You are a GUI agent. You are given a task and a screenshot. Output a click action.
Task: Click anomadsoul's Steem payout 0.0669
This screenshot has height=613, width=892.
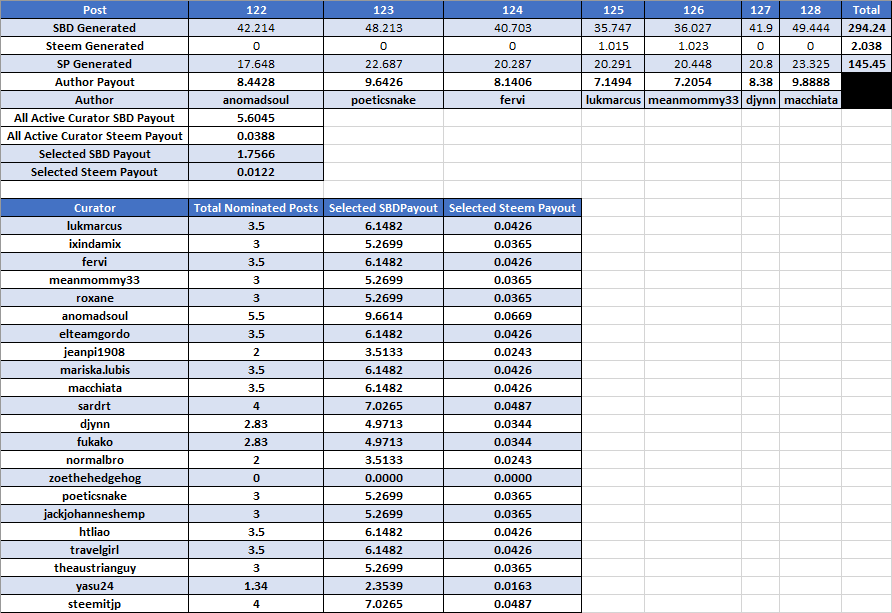[513, 316]
